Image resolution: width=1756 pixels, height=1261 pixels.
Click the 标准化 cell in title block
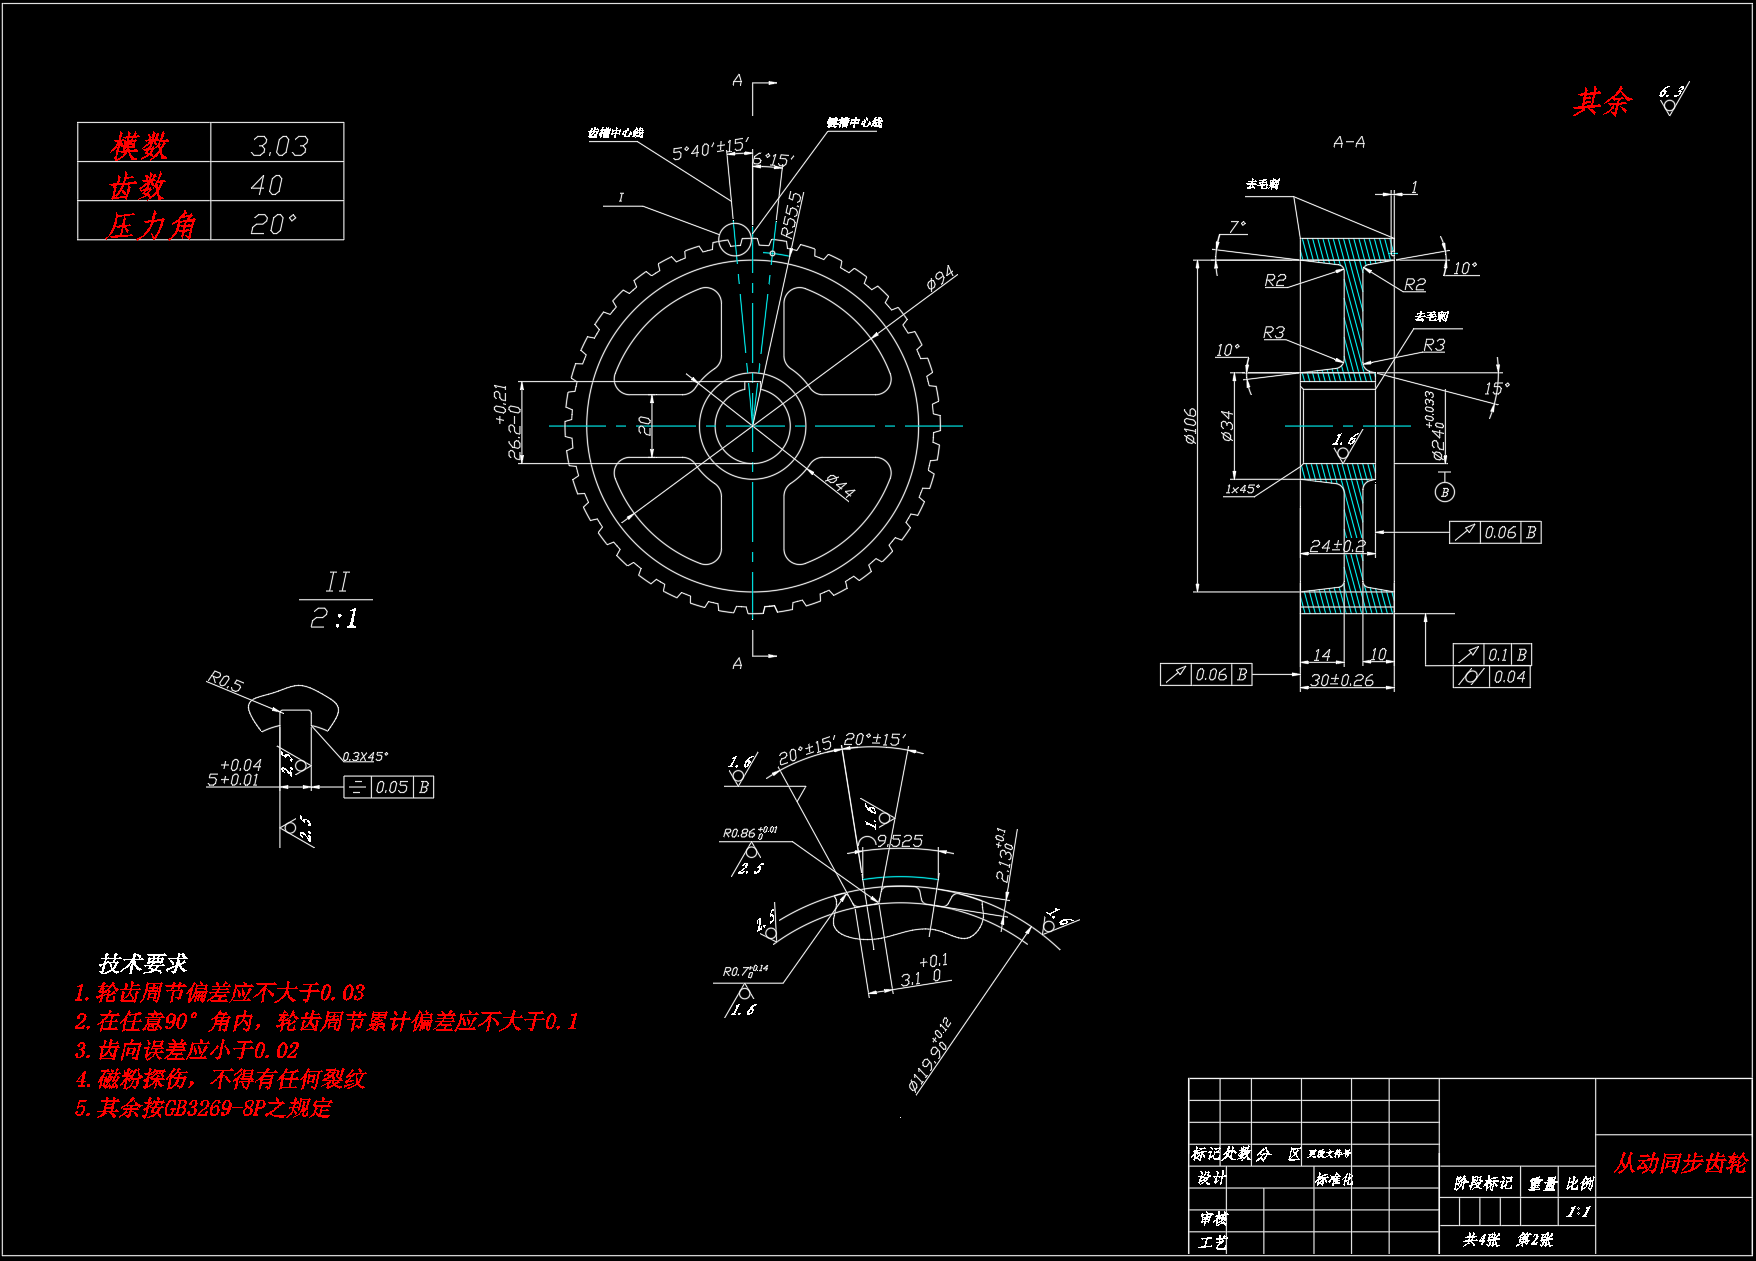coord(1334,1179)
